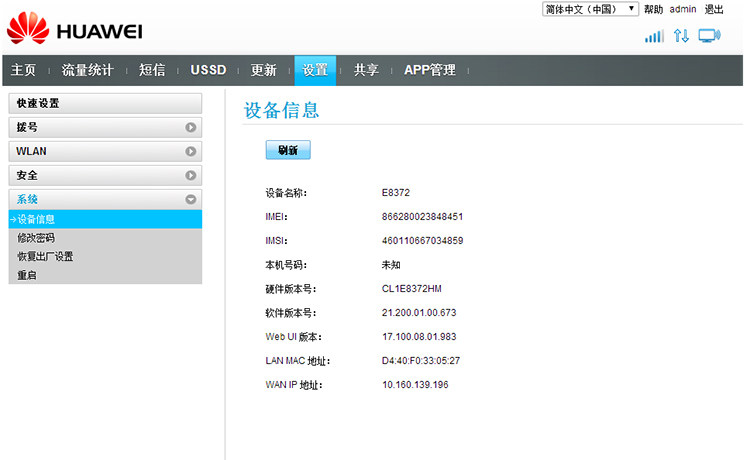Click the Web UI 版本 label

click(294, 337)
